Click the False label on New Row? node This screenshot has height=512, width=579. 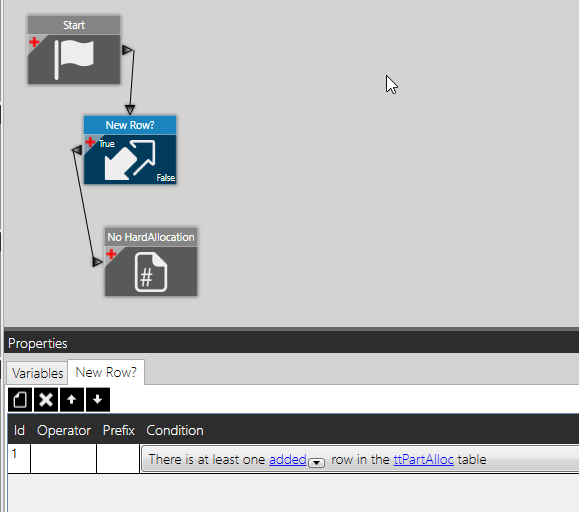tap(165, 178)
